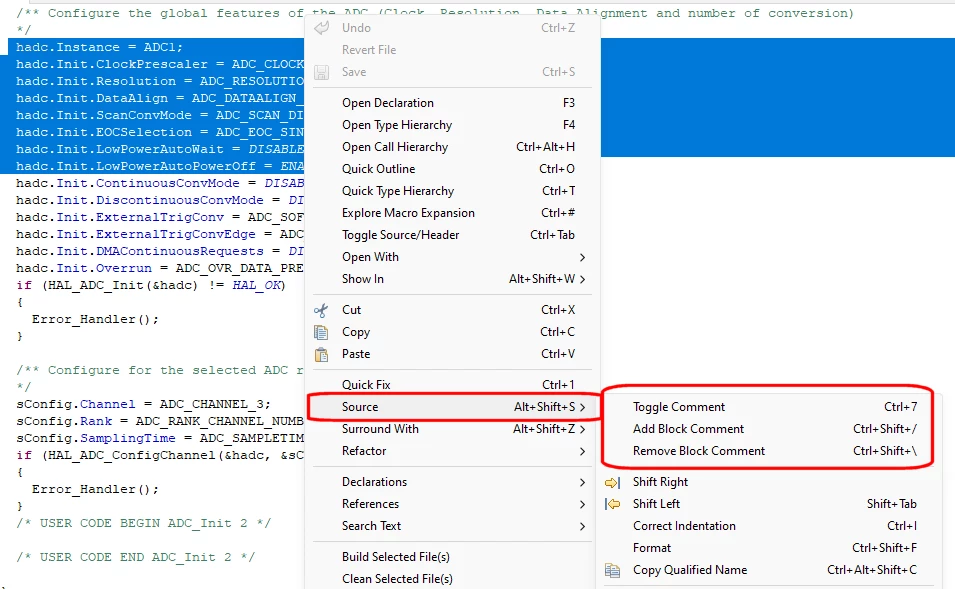Image resolution: width=955 pixels, height=589 pixels.
Task: Choose Toggle Source/Header
Action: click(x=452, y=235)
